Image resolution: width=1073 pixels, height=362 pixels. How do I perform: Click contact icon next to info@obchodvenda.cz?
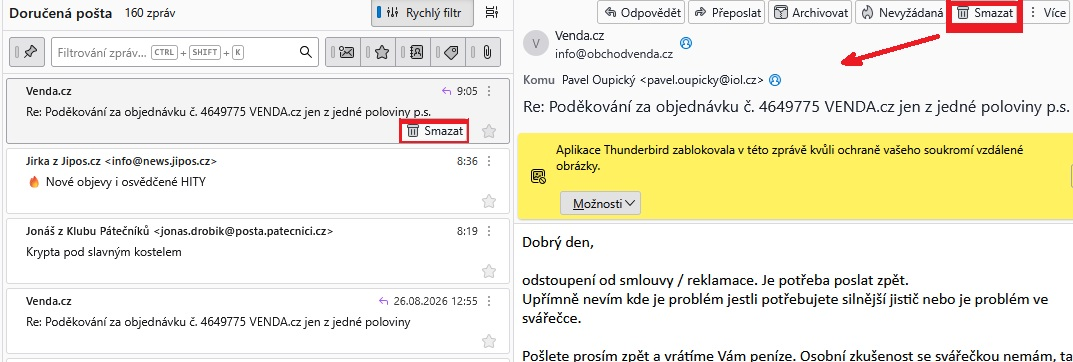click(686, 43)
